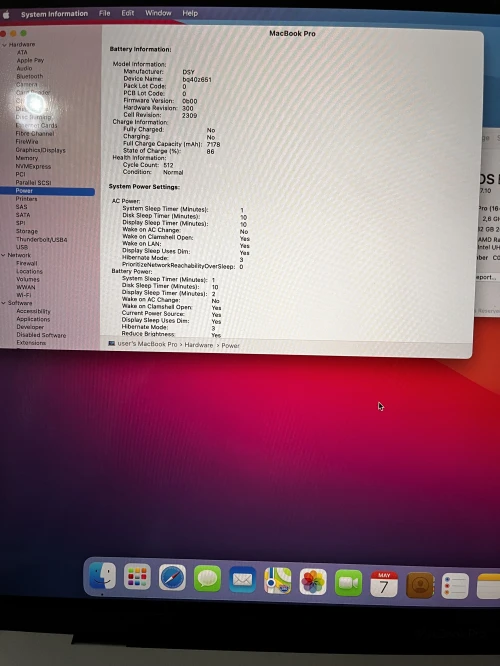500x666 pixels.
Task: Click Power in the path bar
Action: (x=231, y=346)
